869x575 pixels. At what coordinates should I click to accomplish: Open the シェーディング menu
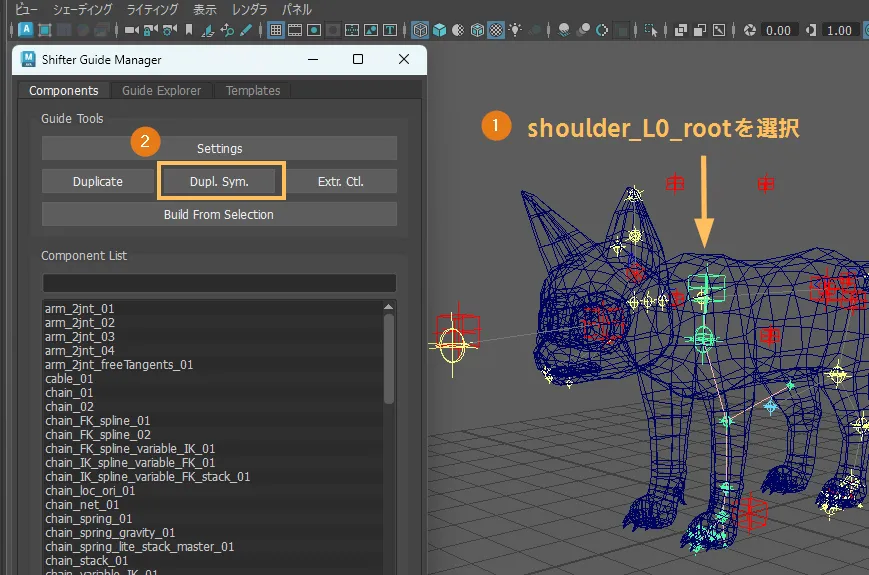pyautogui.click(x=83, y=9)
